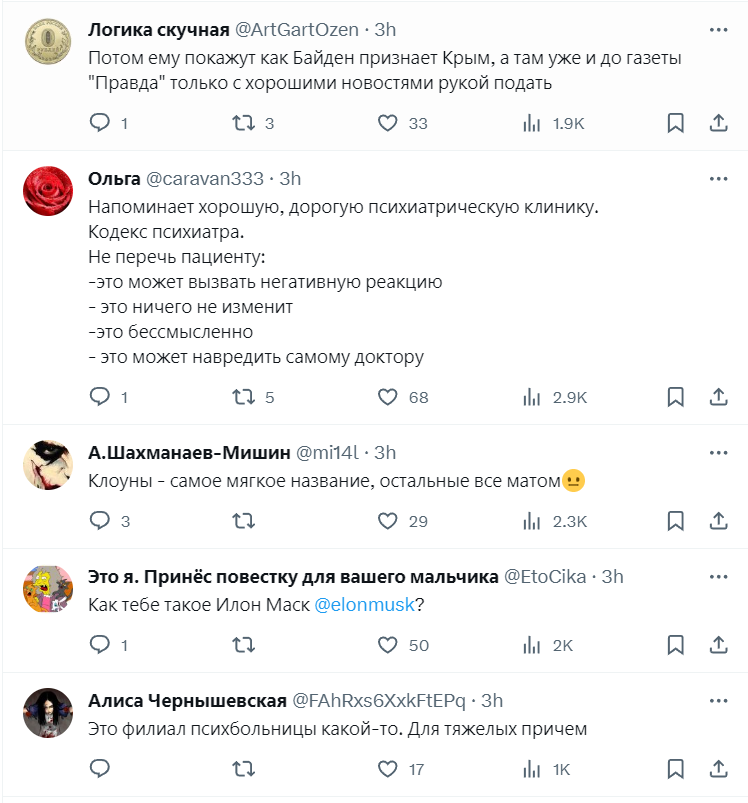Open more options on А.Шахманаев-Мишин's tweet
Viewport: 748px width, 803px height.
pyautogui.click(x=717, y=452)
